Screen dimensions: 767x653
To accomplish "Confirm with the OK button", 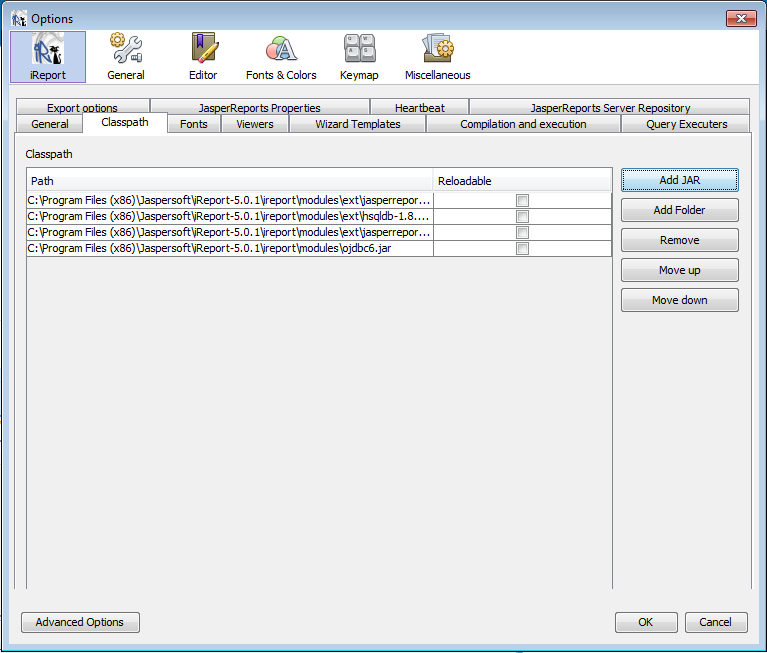I will pyautogui.click(x=646, y=622).
